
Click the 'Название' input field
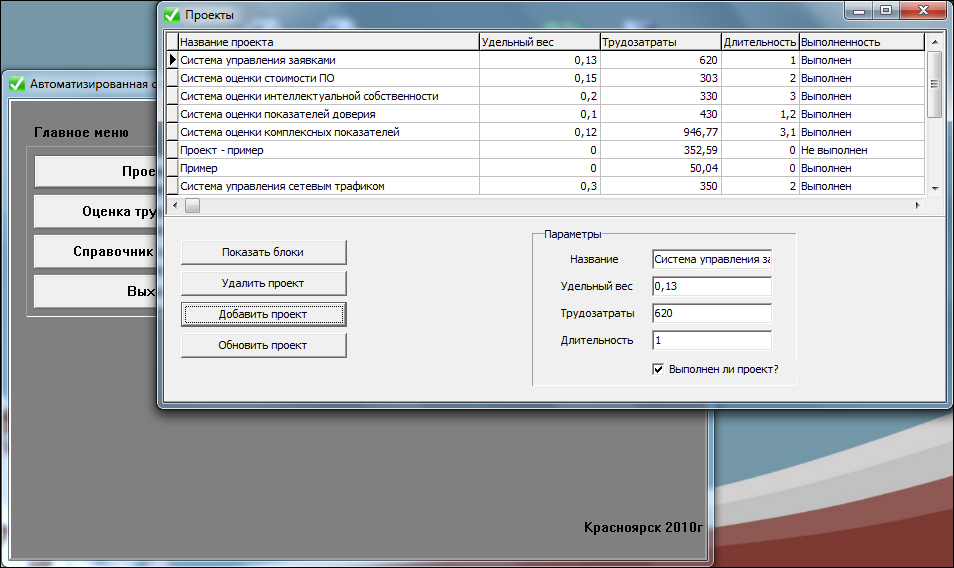tap(710, 259)
